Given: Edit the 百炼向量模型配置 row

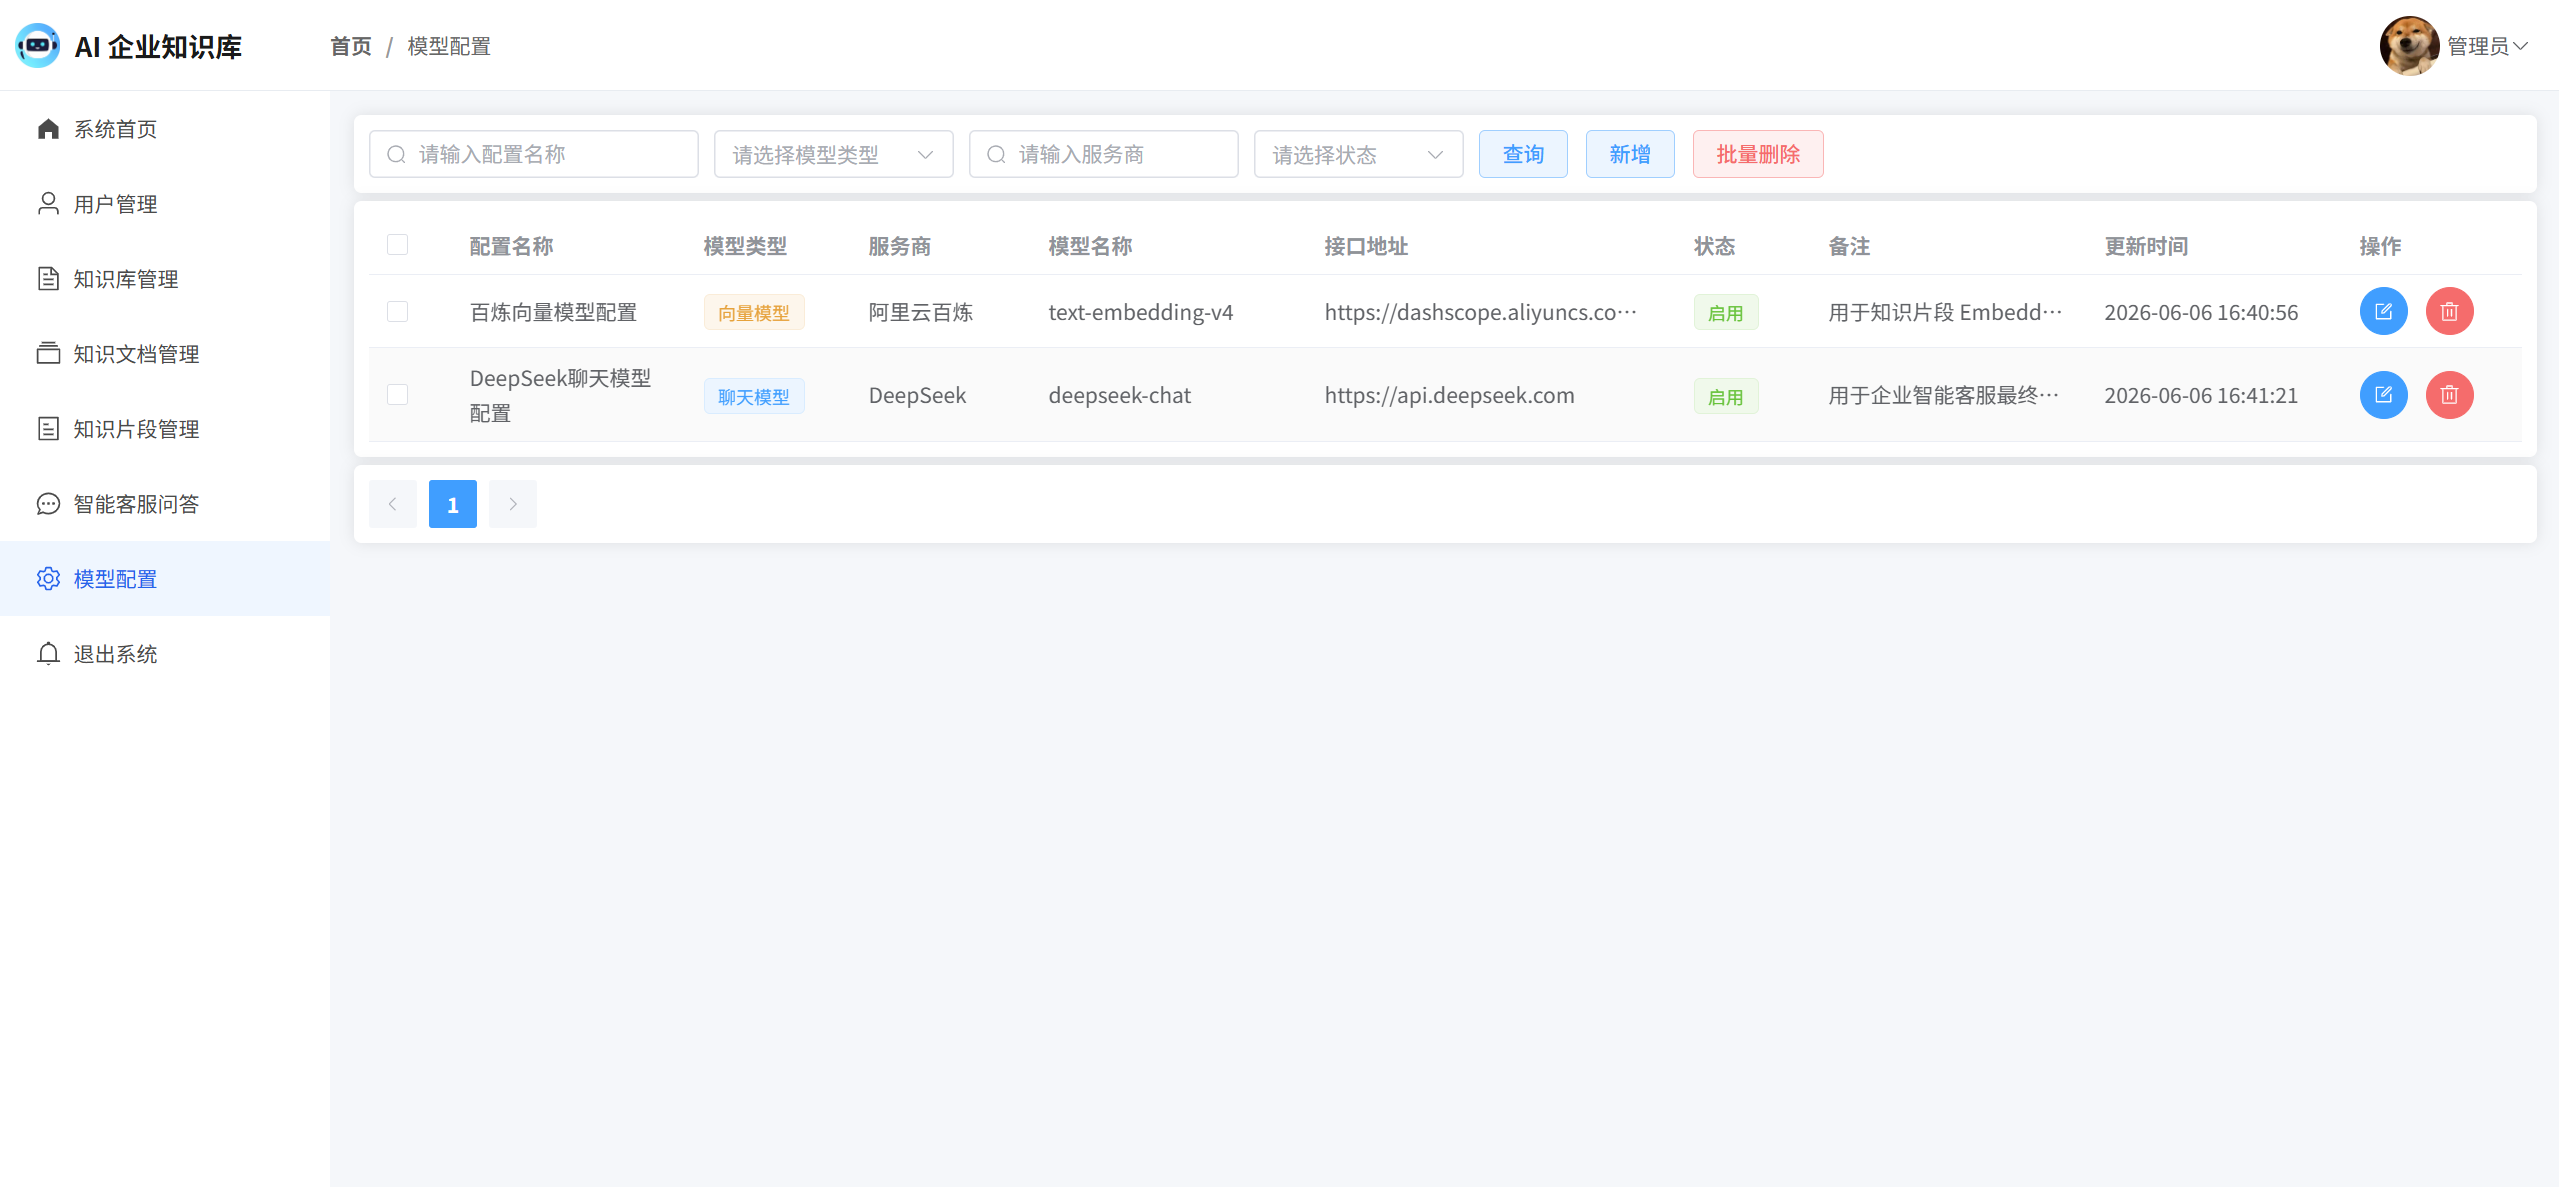Looking at the screenshot, I should [x=2383, y=311].
